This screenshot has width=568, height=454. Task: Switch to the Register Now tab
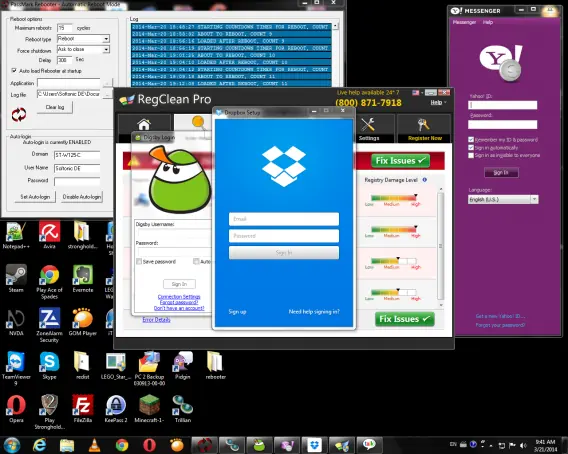pyautogui.click(x=425, y=129)
